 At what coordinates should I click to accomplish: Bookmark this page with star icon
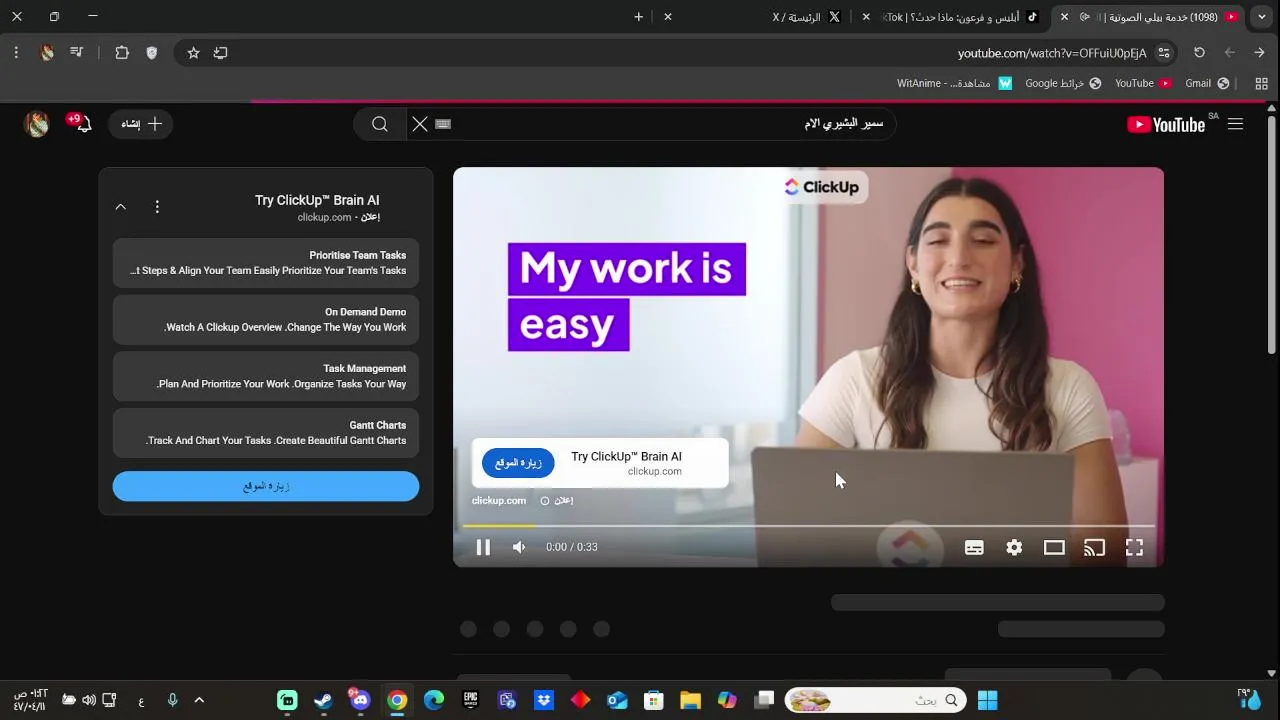[193, 53]
